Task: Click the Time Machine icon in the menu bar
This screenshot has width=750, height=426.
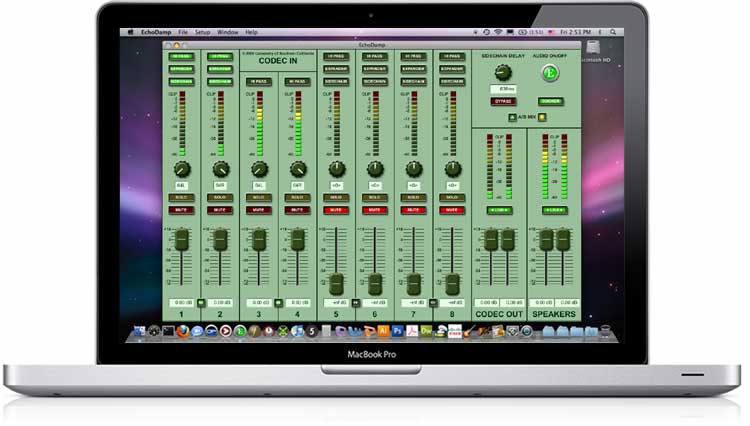Action: pyautogui.click(x=486, y=32)
